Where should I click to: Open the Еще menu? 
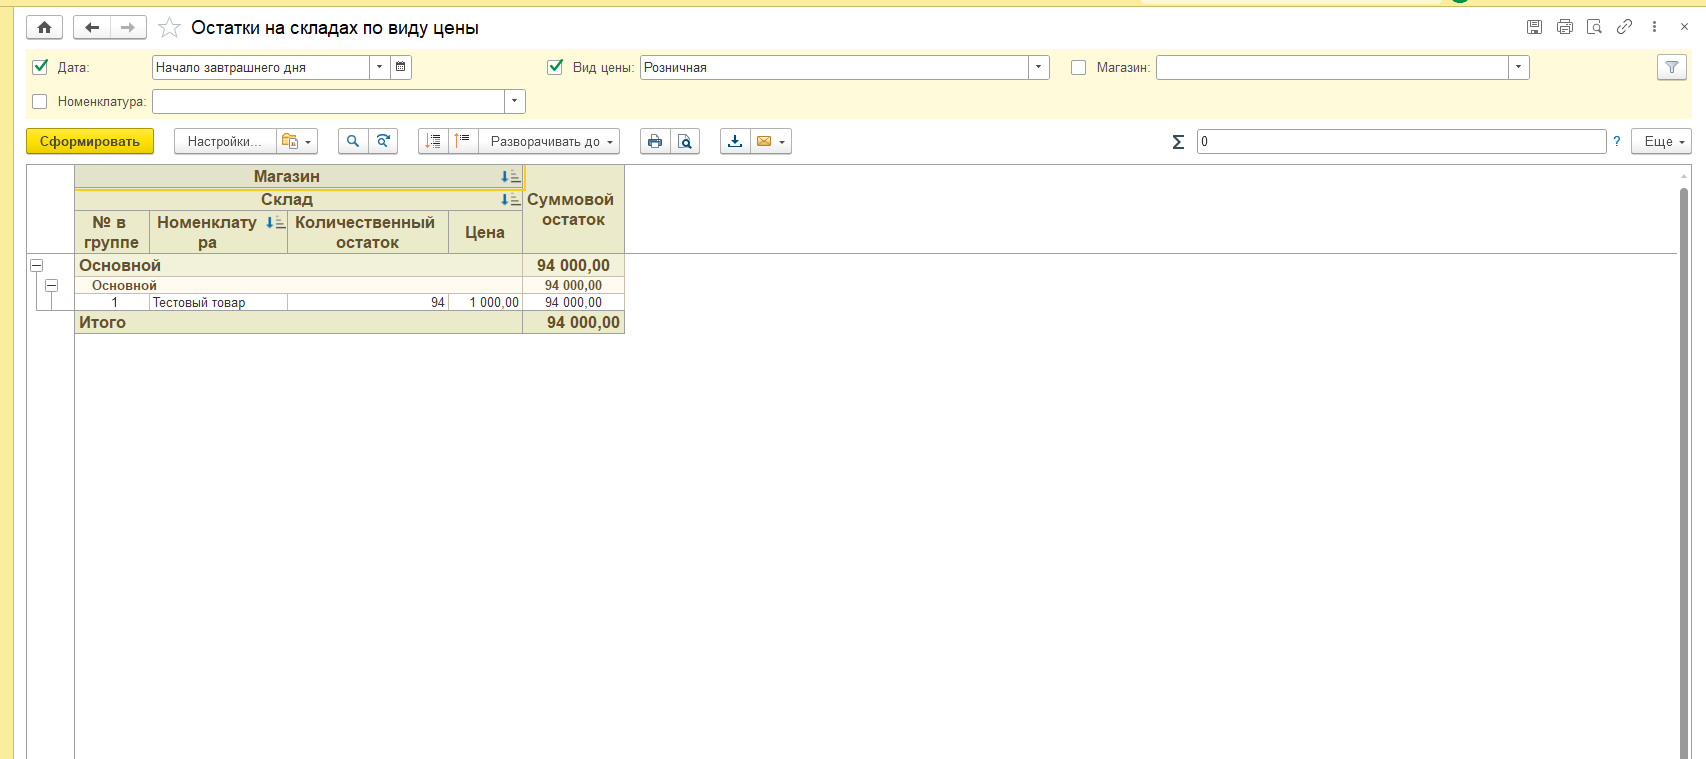click(1660, 142)
